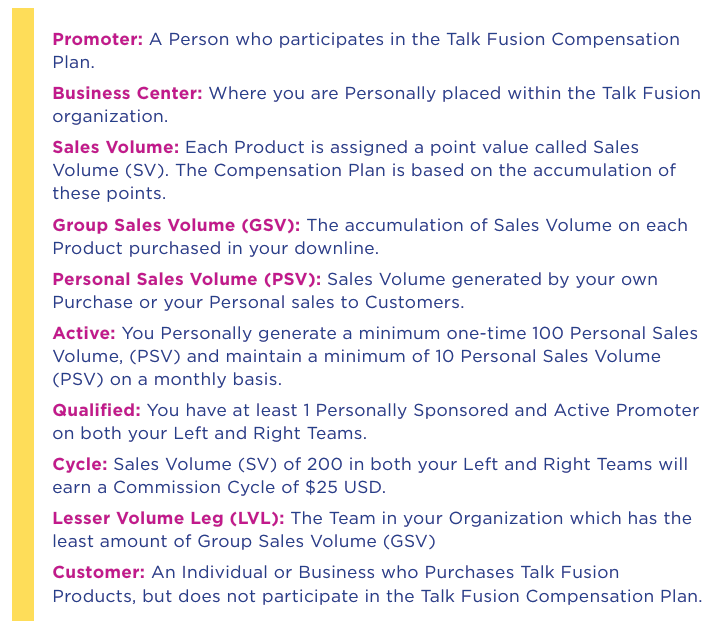Select the "Personal Sales Volume (PSV):" heading

click(x=187, y=279)
